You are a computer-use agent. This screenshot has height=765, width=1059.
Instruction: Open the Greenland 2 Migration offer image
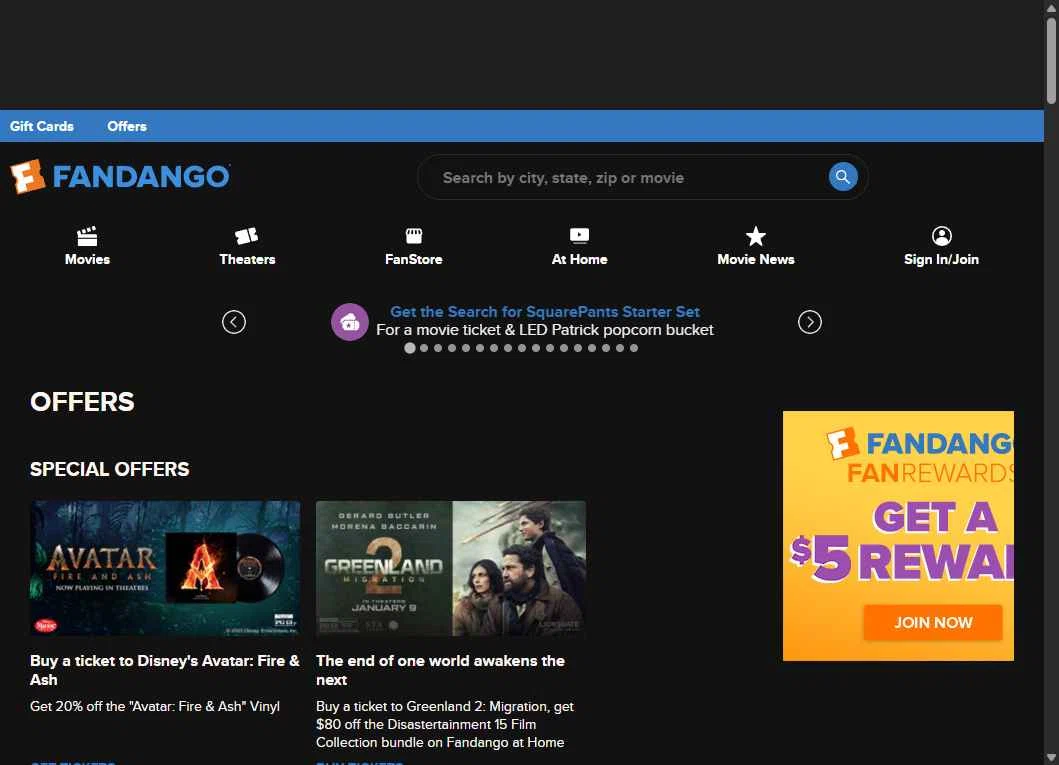click(450, 568)
